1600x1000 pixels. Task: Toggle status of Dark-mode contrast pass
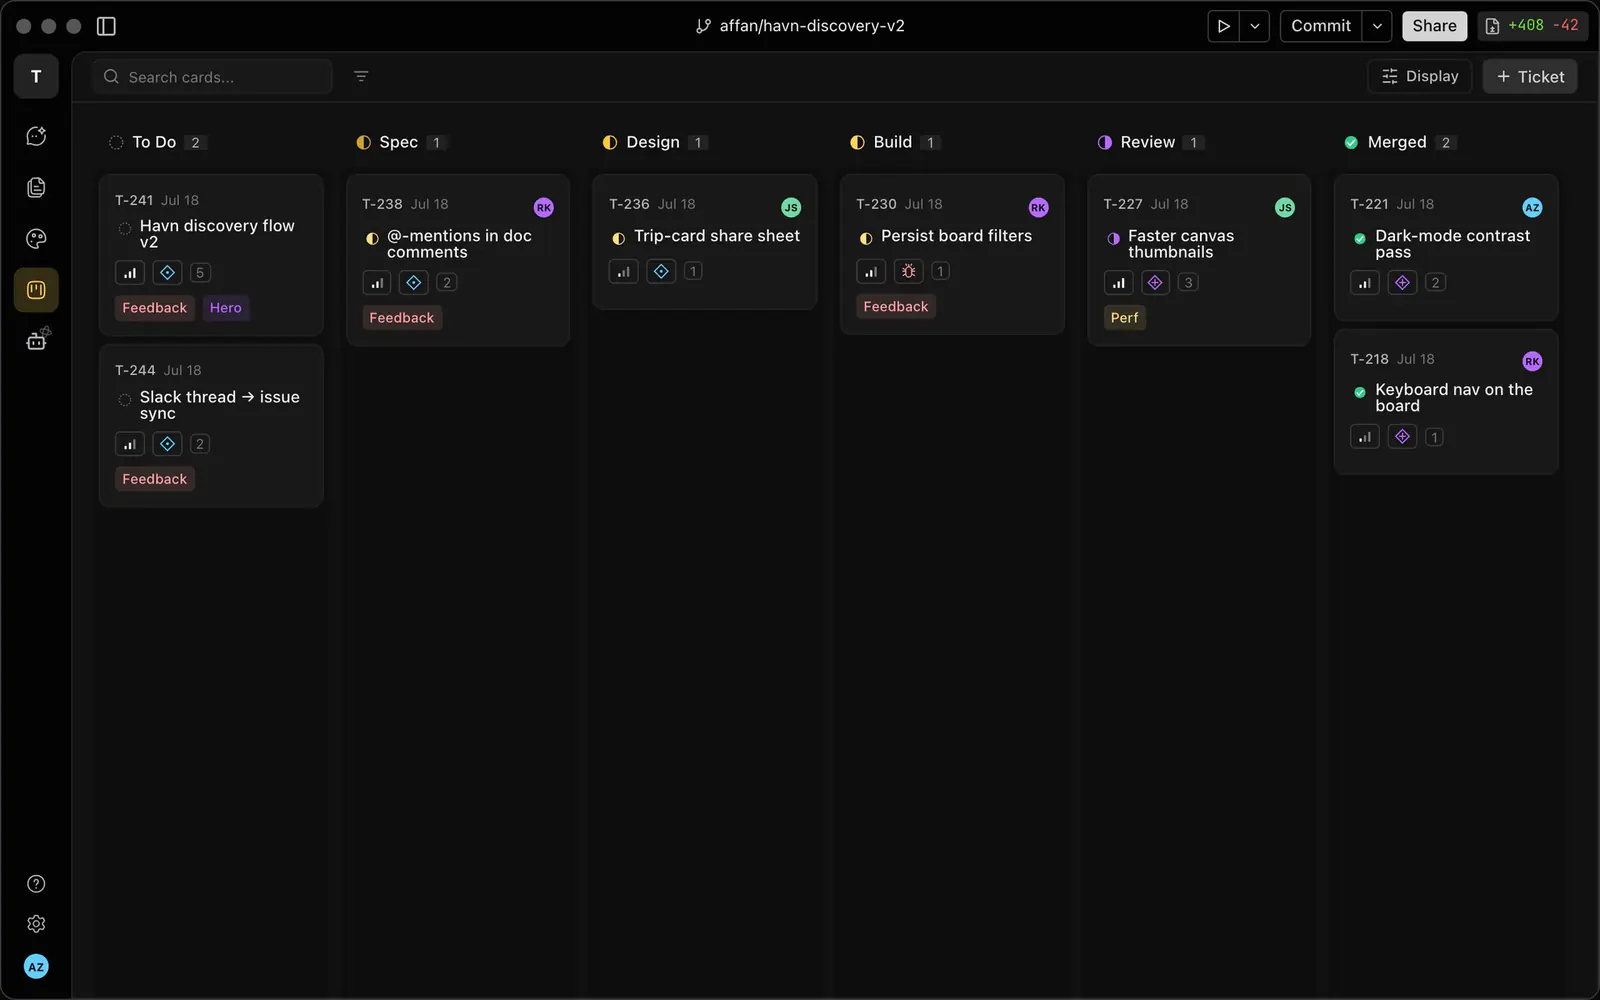point(1360,238)
